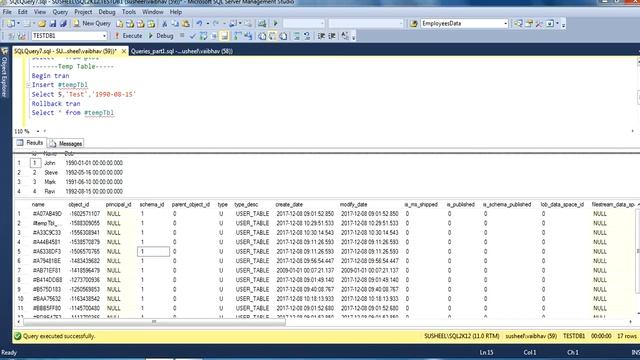Open the File menu
The height and width of the screenshot is (360, 640).
point(7,12)
